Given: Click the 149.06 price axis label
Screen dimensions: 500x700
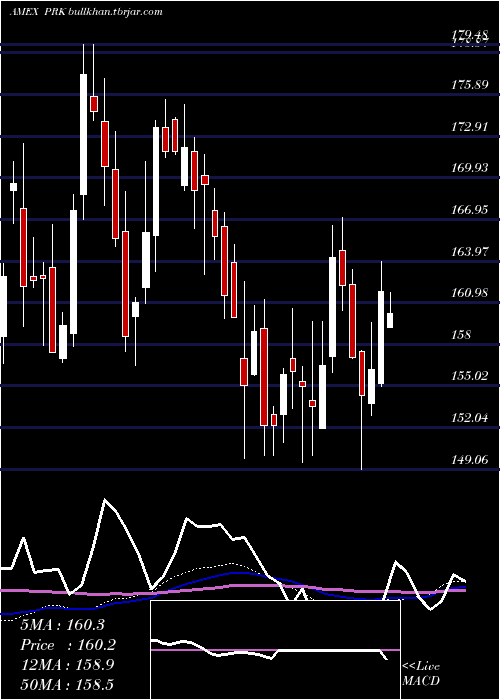Looking at the screenshot, I should [470, 459].
